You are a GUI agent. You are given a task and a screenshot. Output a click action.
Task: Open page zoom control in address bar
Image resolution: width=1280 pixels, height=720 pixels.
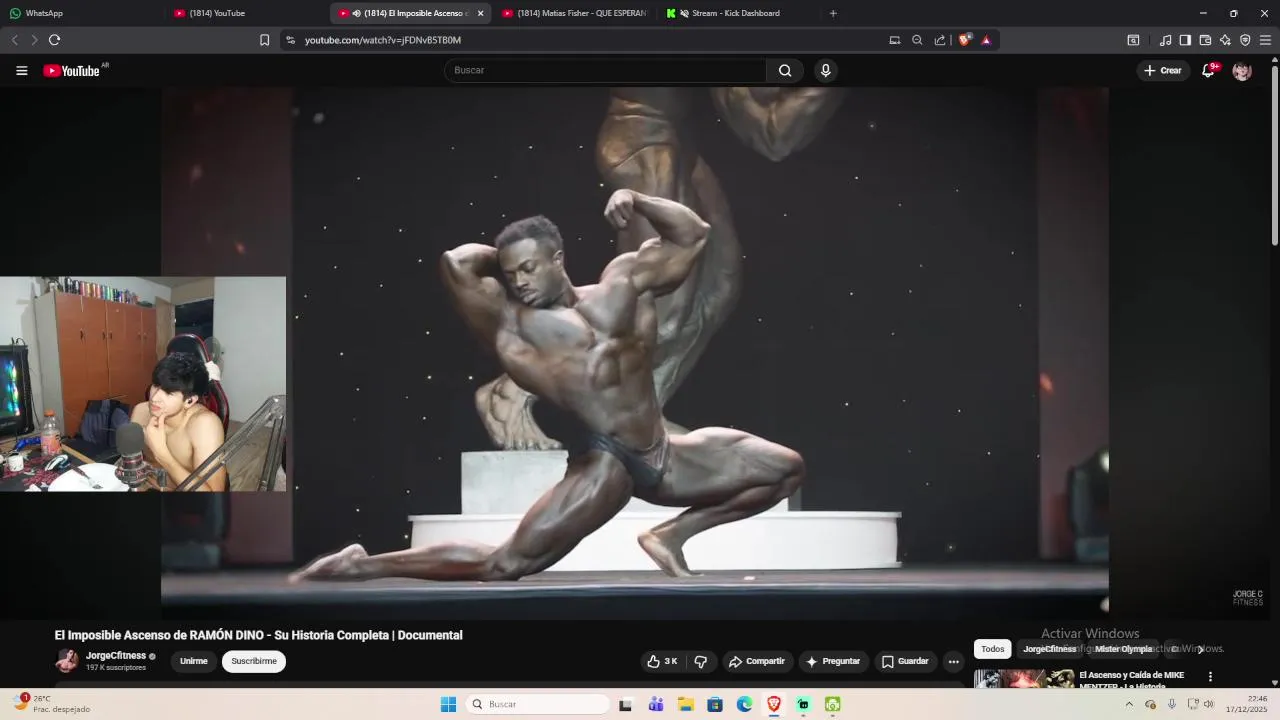coord(917,40)
